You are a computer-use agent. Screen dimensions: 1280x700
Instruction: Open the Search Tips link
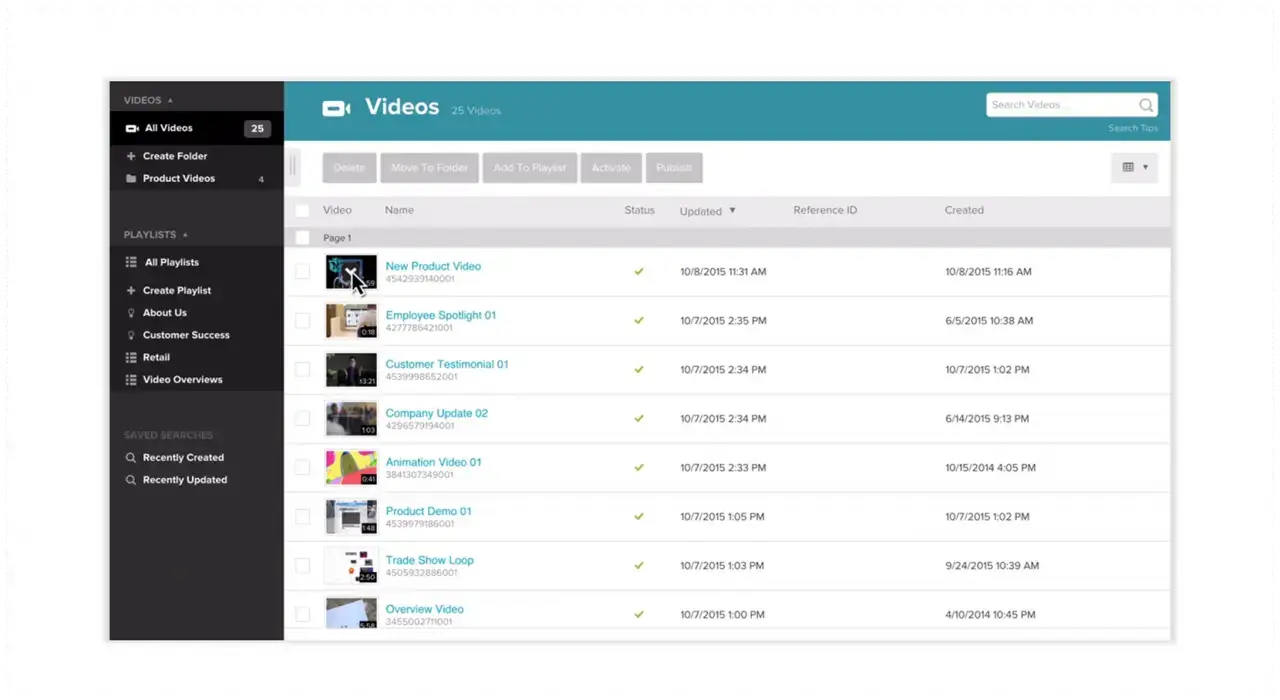(1132, 128)
